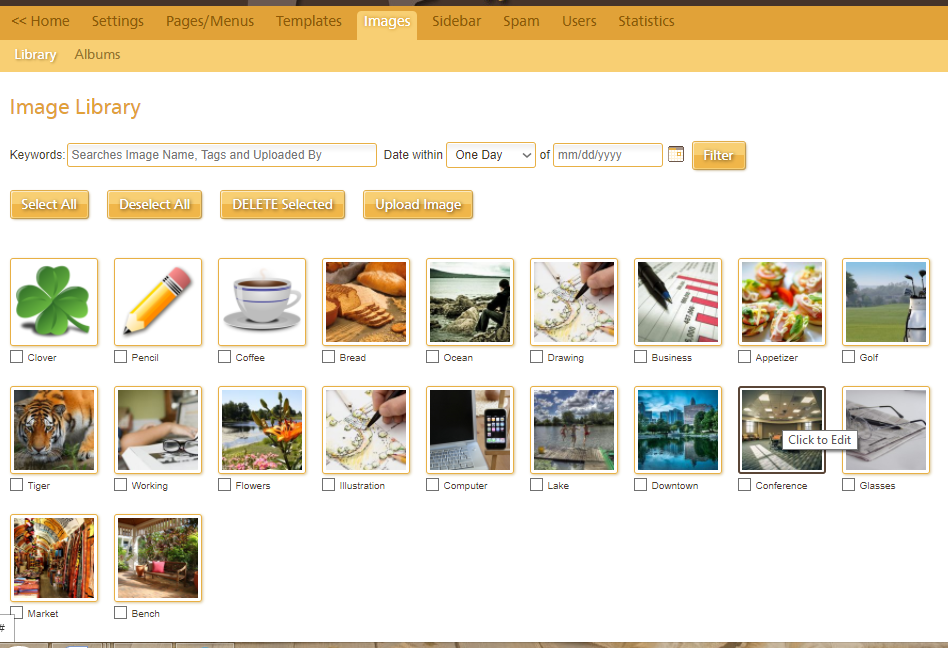Check the Bread checkbox
This screenshot has height=648, width=948.
(328, 357)
